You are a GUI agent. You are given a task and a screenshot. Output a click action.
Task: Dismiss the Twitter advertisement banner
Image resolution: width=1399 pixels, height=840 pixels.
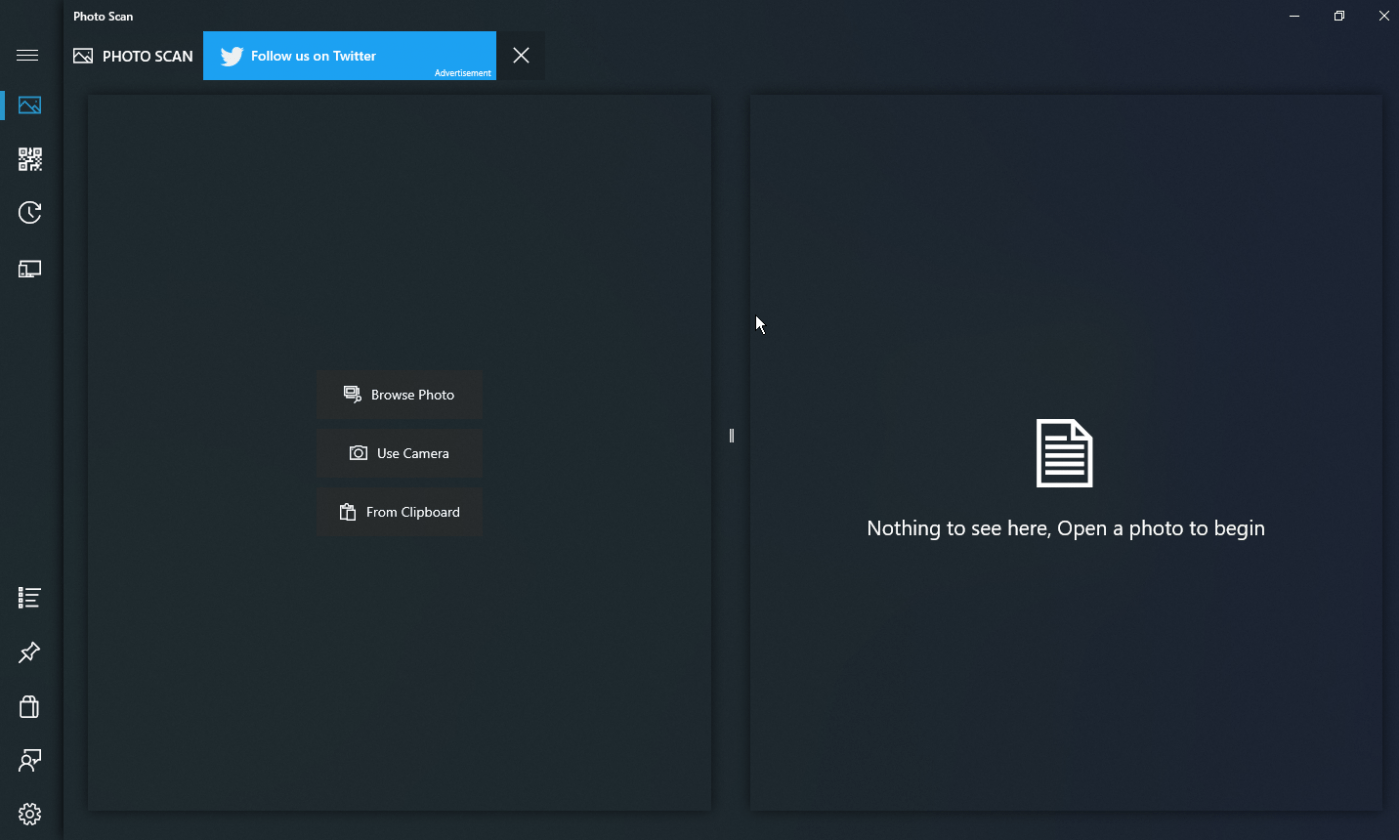coord(520,55)
